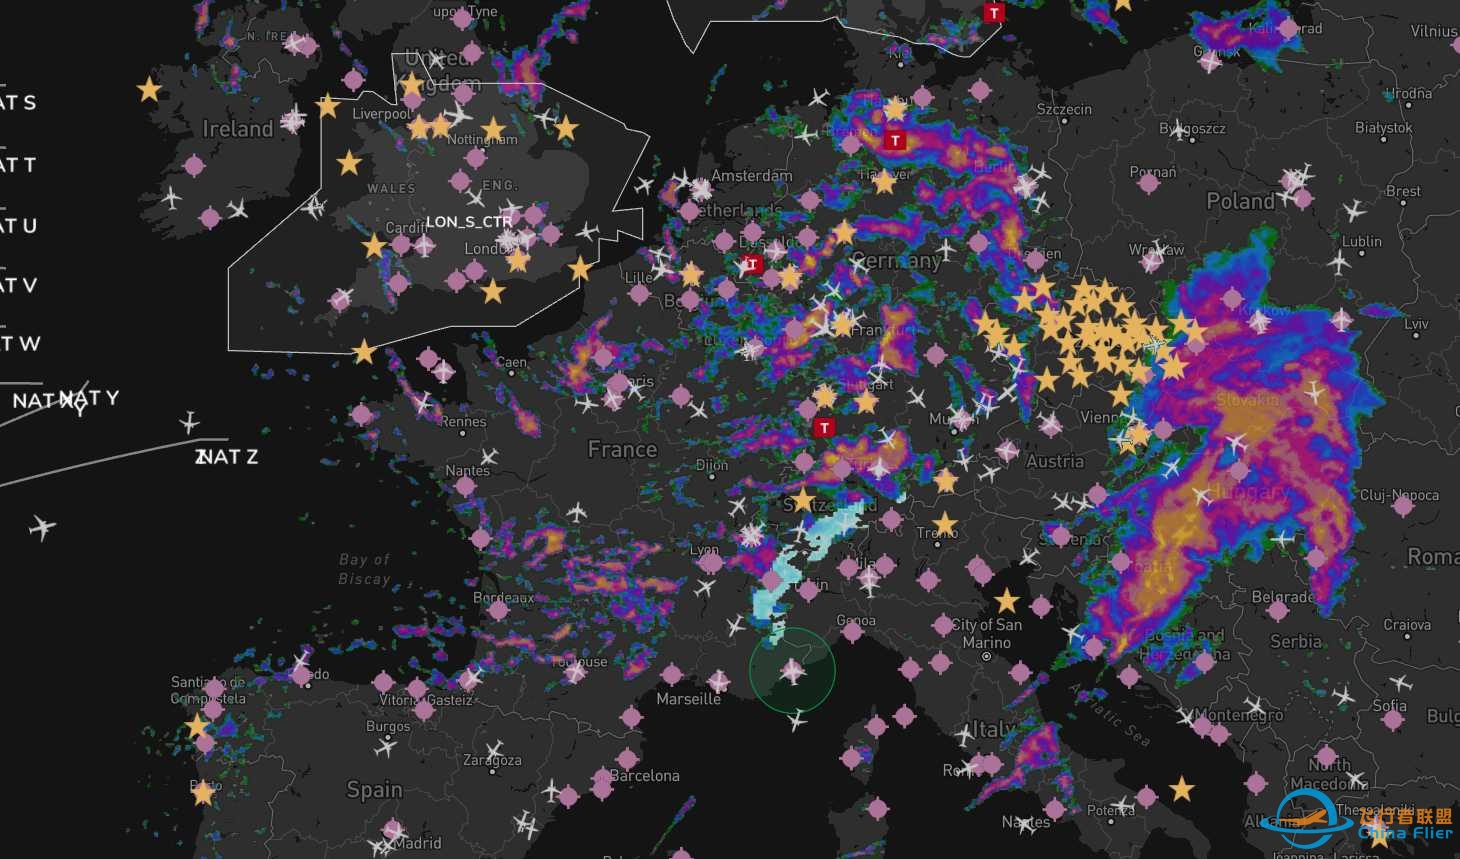Select the star marker near Porto
1460x859 pixels.
click(203, 793)
